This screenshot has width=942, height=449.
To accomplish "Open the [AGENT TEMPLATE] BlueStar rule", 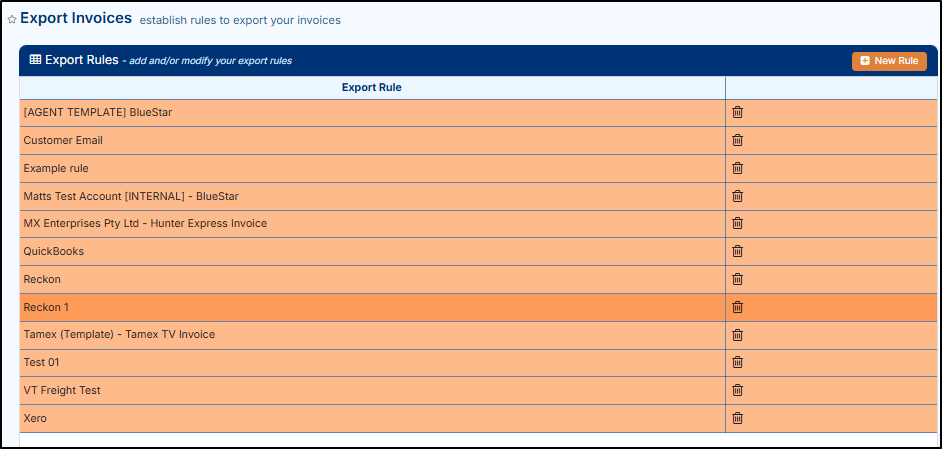I will (98, 112).
